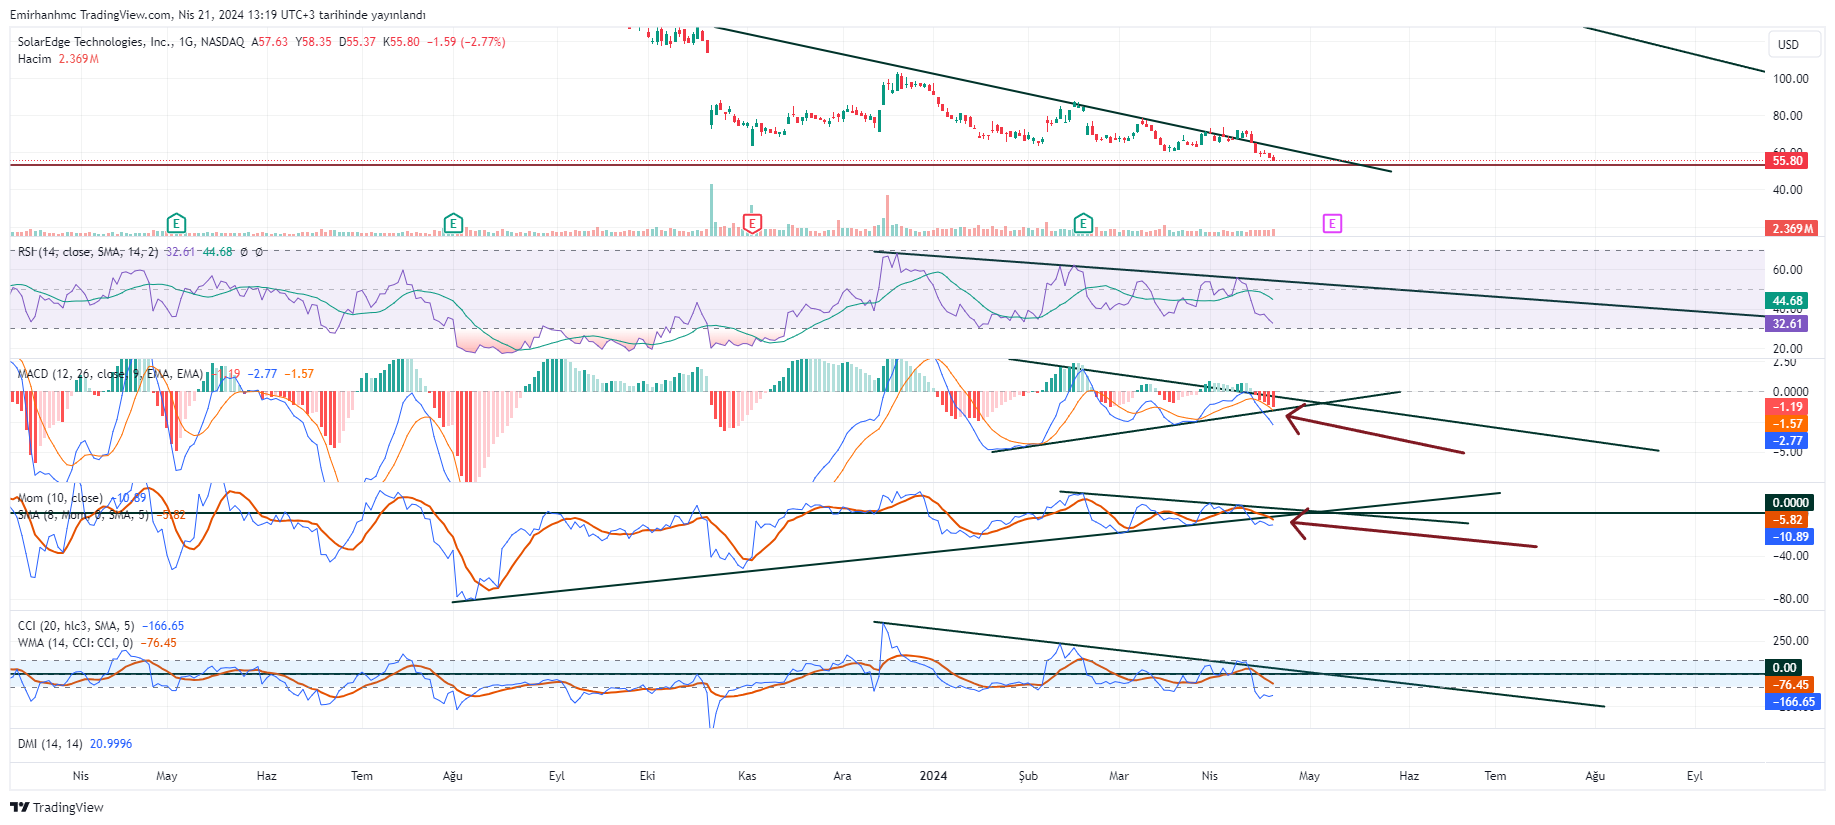This screenshot has width=1835, height=825.
Task: Click the Emirhanhmc TradingView.com publication header
Action: (x=217, y=15)
